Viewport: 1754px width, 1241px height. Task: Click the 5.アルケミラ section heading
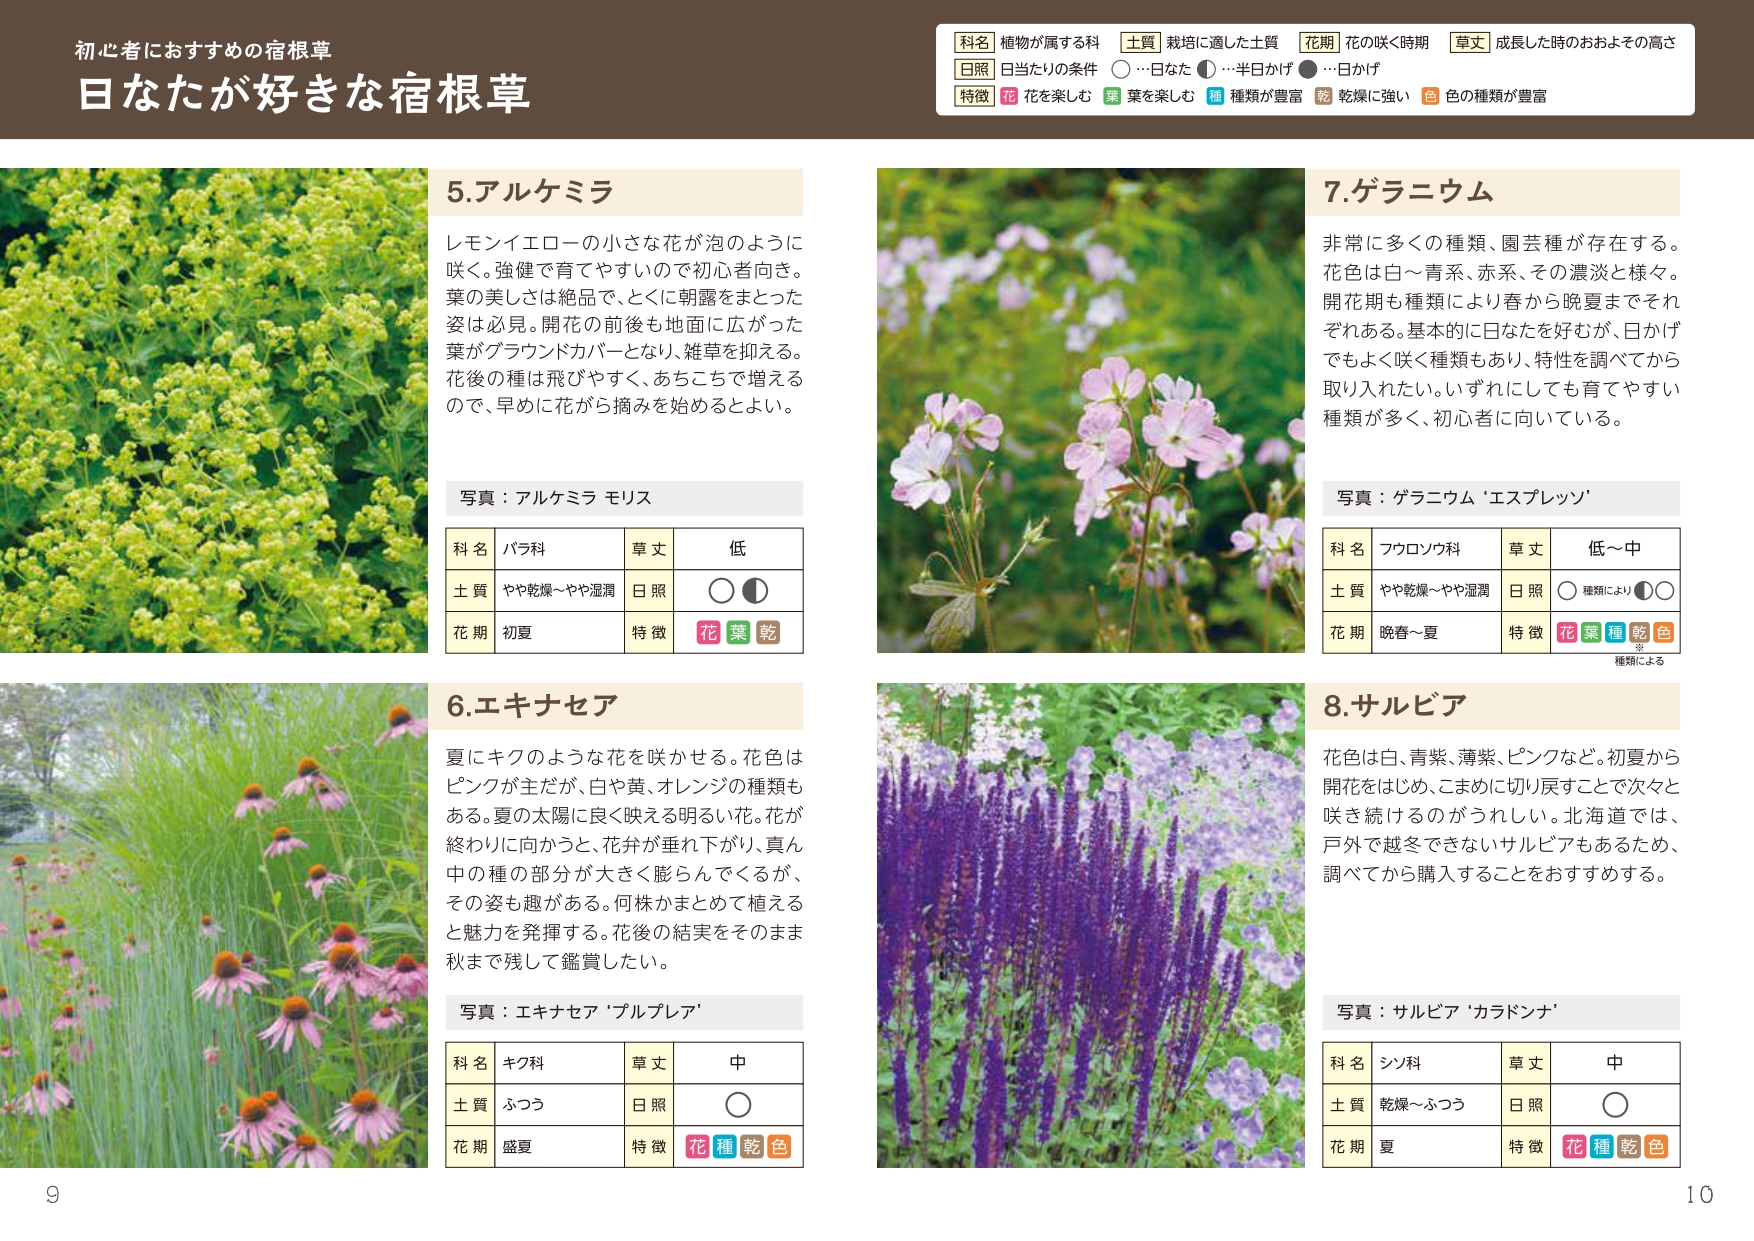[530, 192]
